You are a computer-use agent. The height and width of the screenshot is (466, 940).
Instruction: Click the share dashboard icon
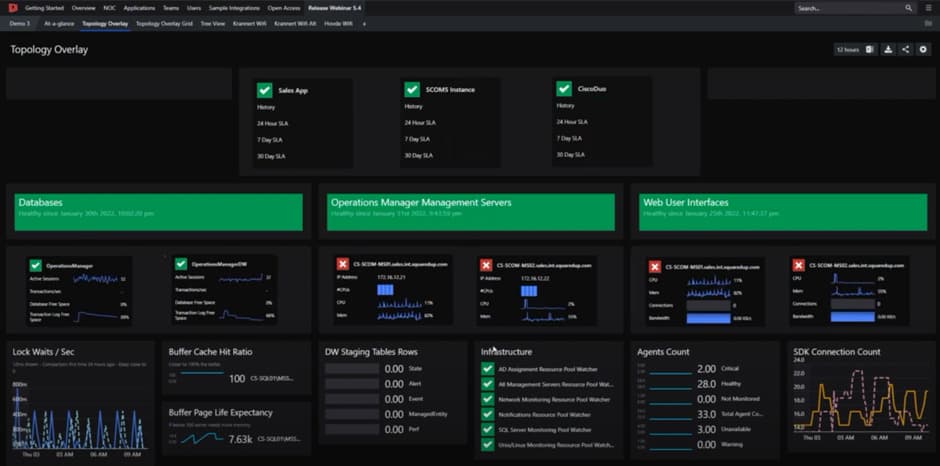pos(906,50)
